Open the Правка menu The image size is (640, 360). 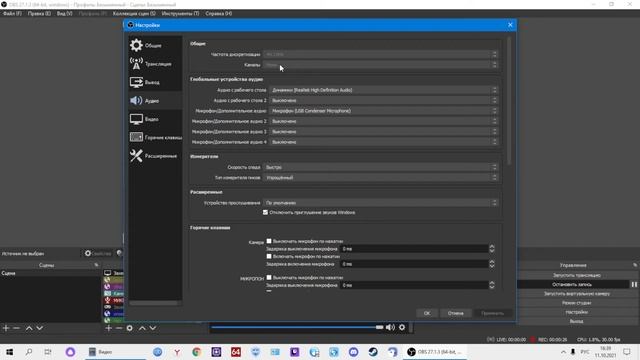click(39, 13)
